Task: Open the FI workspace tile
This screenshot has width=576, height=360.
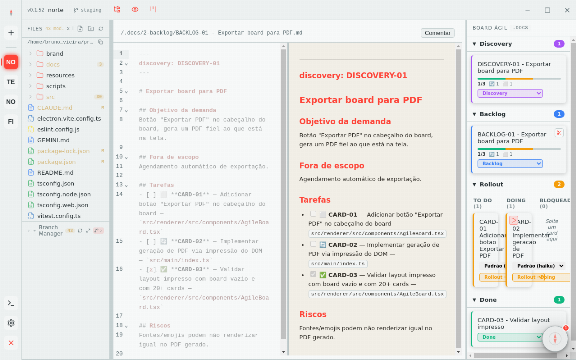Action: point(11,121)
